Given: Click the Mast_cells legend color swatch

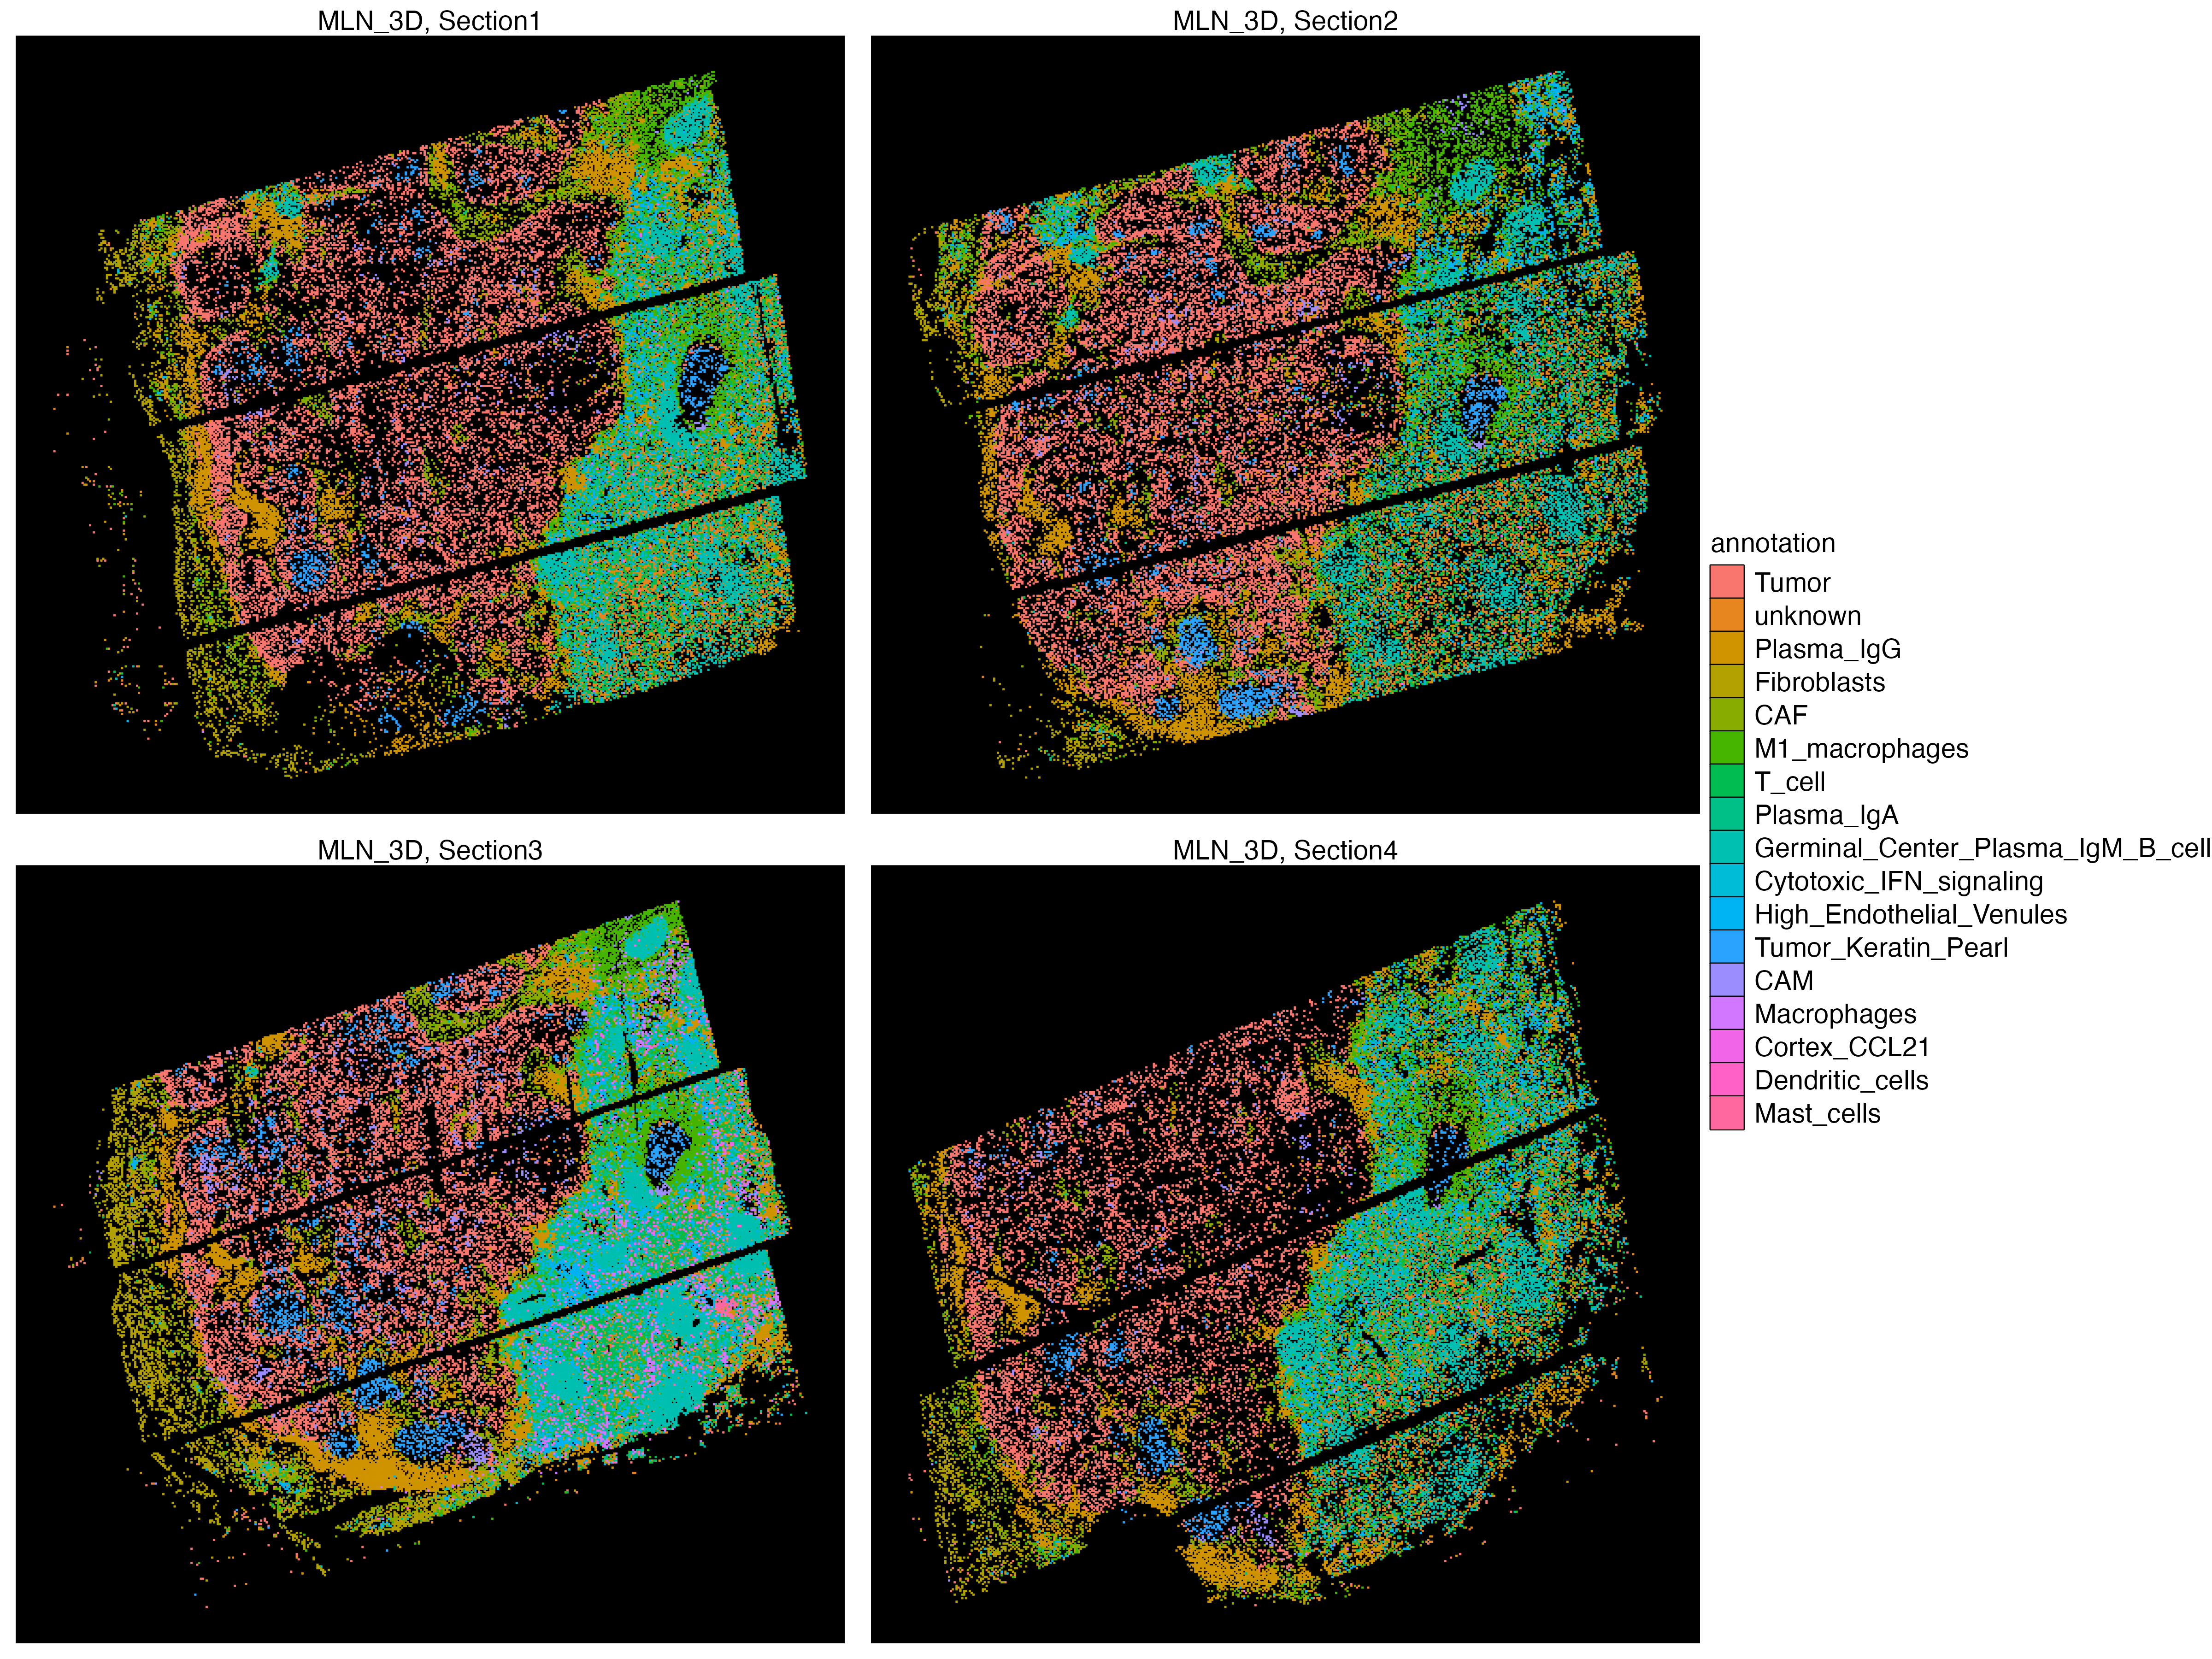Looking at the screenshot, I should (1727, 1113).
